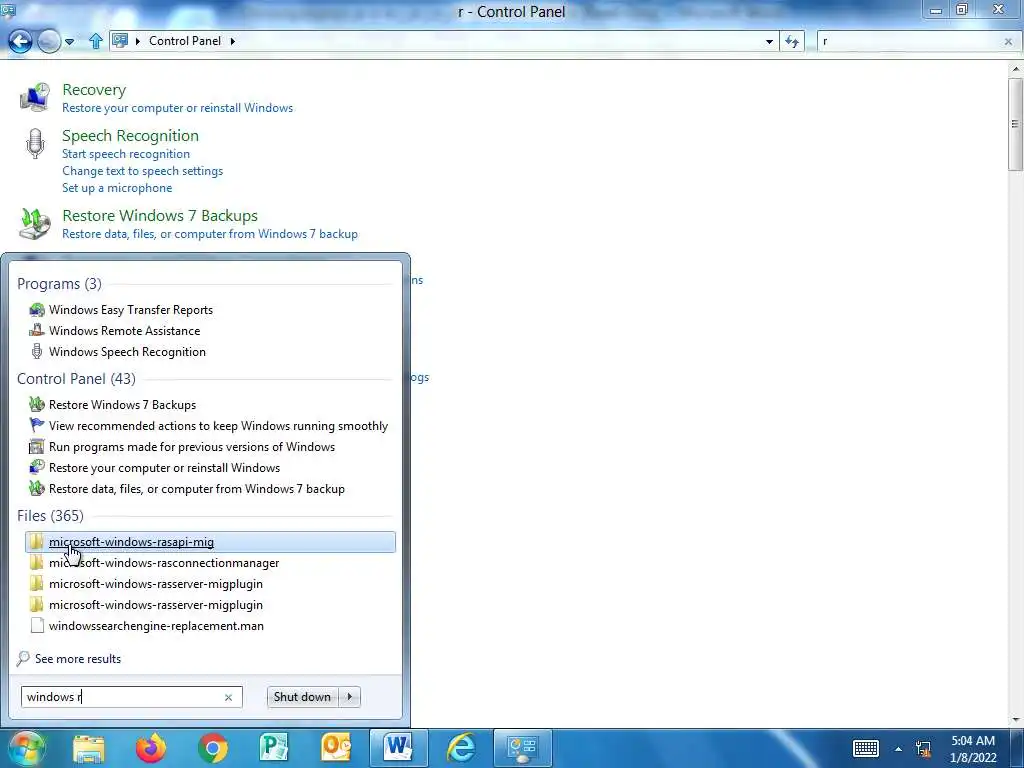The width and height of the screenshot is (1024, 768).
Task: Click the Refresh button beside address bar
Action: coord(792,41)
